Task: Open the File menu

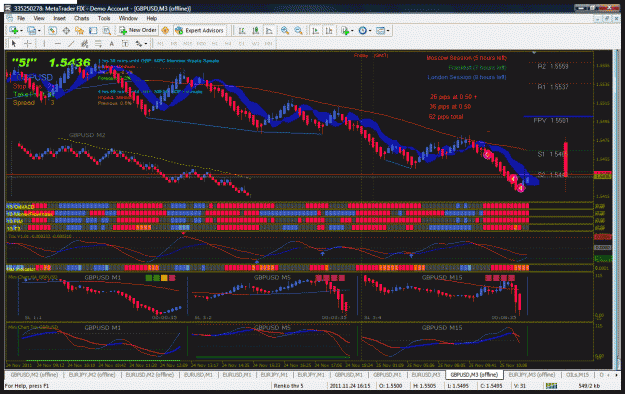Action: tap(21, 18)
